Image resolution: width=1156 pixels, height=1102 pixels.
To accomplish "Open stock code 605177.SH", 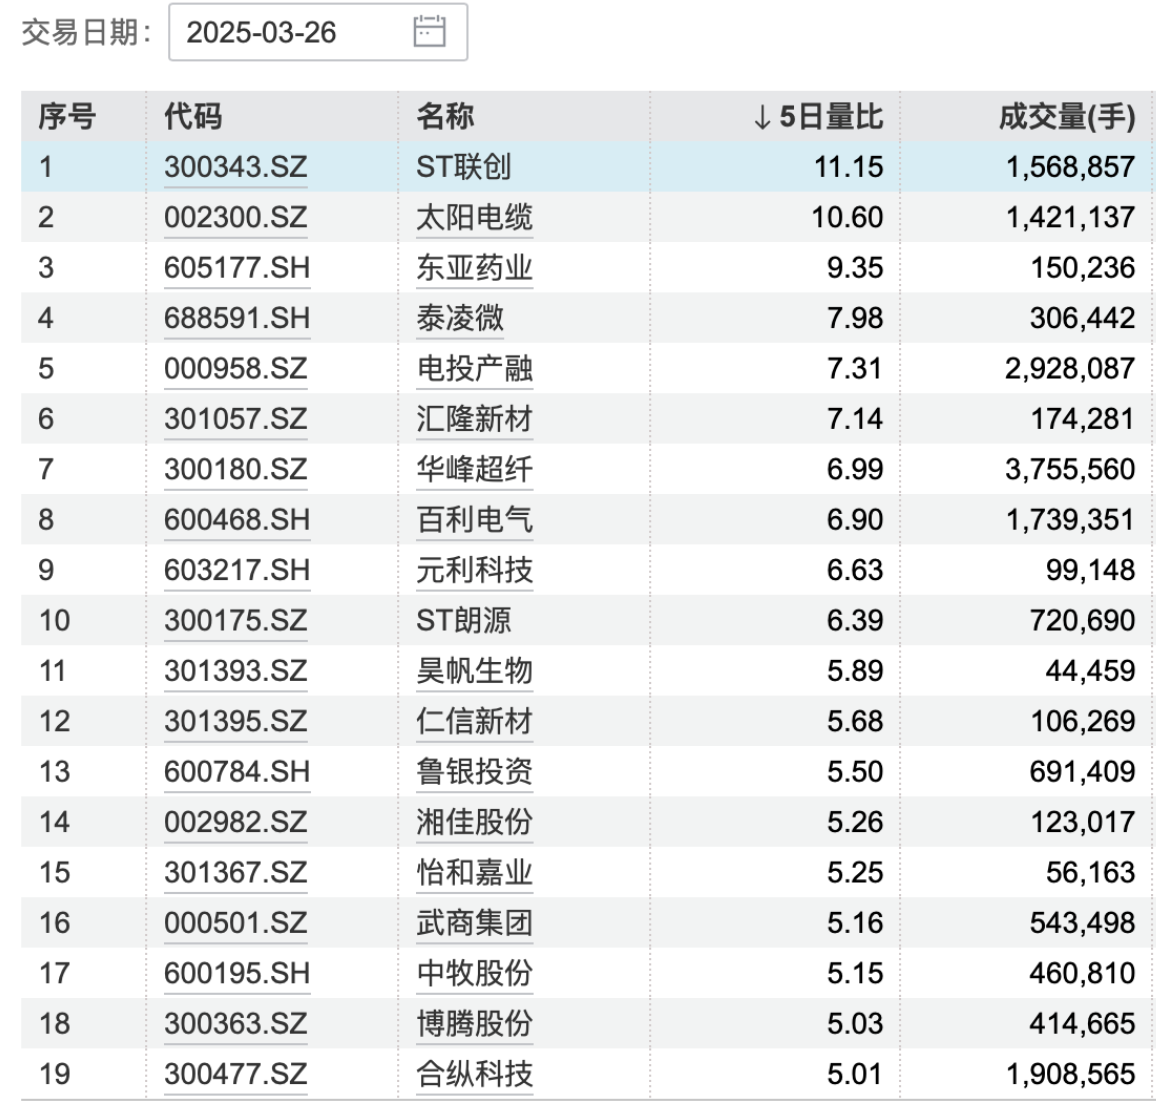I will [x=237, y=268].
